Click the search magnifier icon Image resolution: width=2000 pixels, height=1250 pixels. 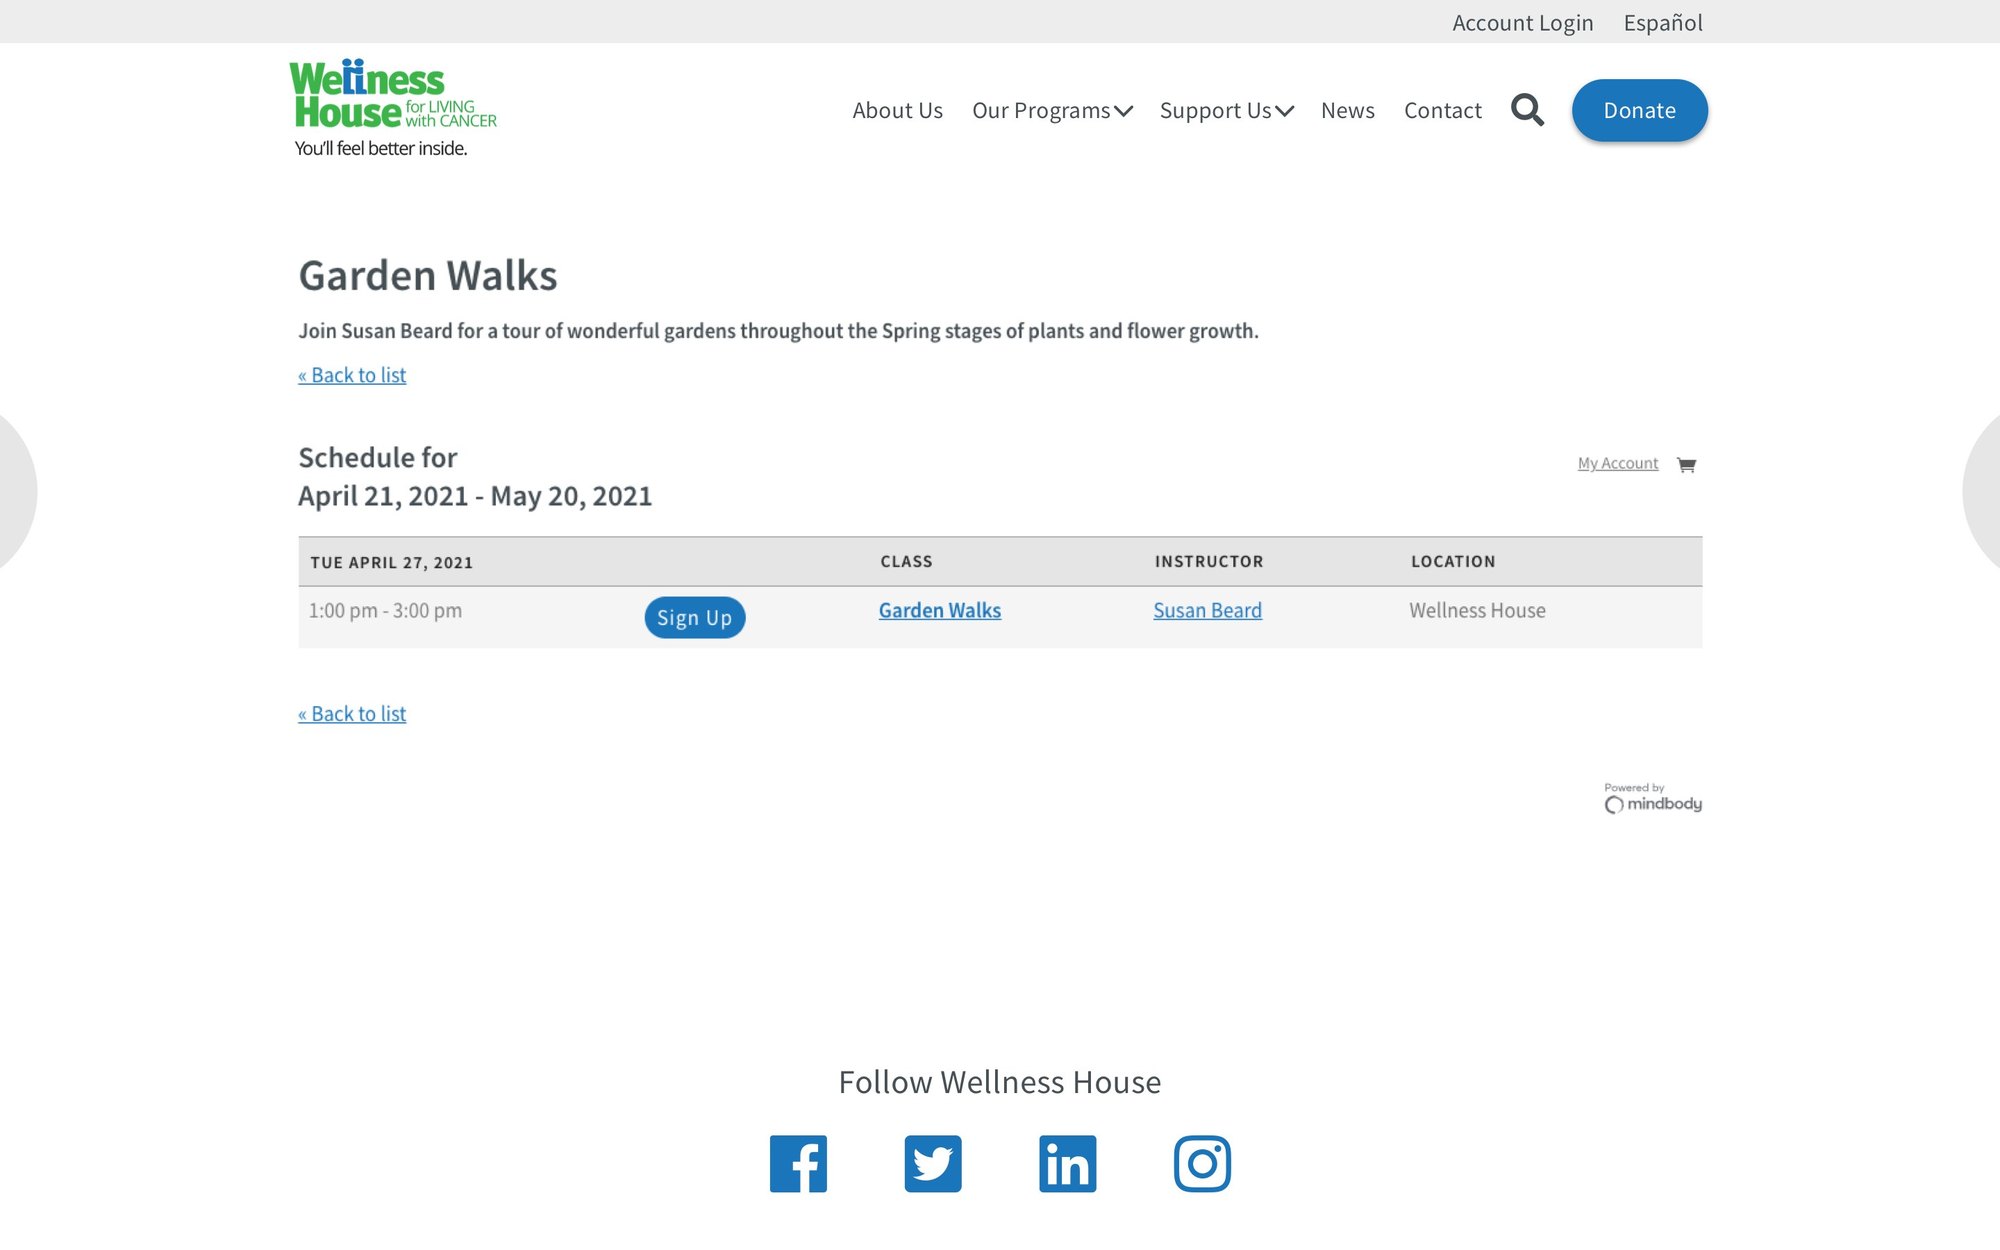tap(1527, 110)
